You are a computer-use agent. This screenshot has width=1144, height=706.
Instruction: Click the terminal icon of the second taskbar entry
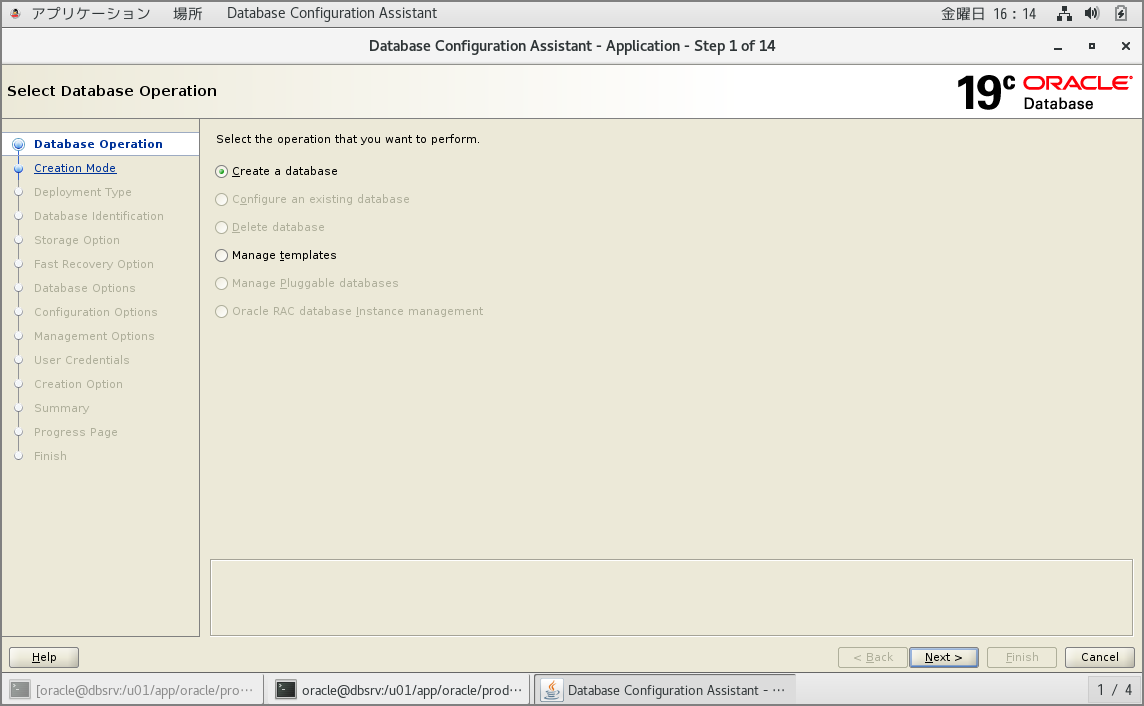click(286, 689)
